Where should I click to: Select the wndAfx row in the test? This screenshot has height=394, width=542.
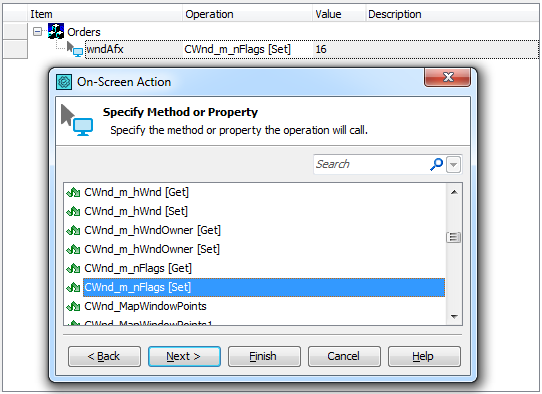[311, 49]
